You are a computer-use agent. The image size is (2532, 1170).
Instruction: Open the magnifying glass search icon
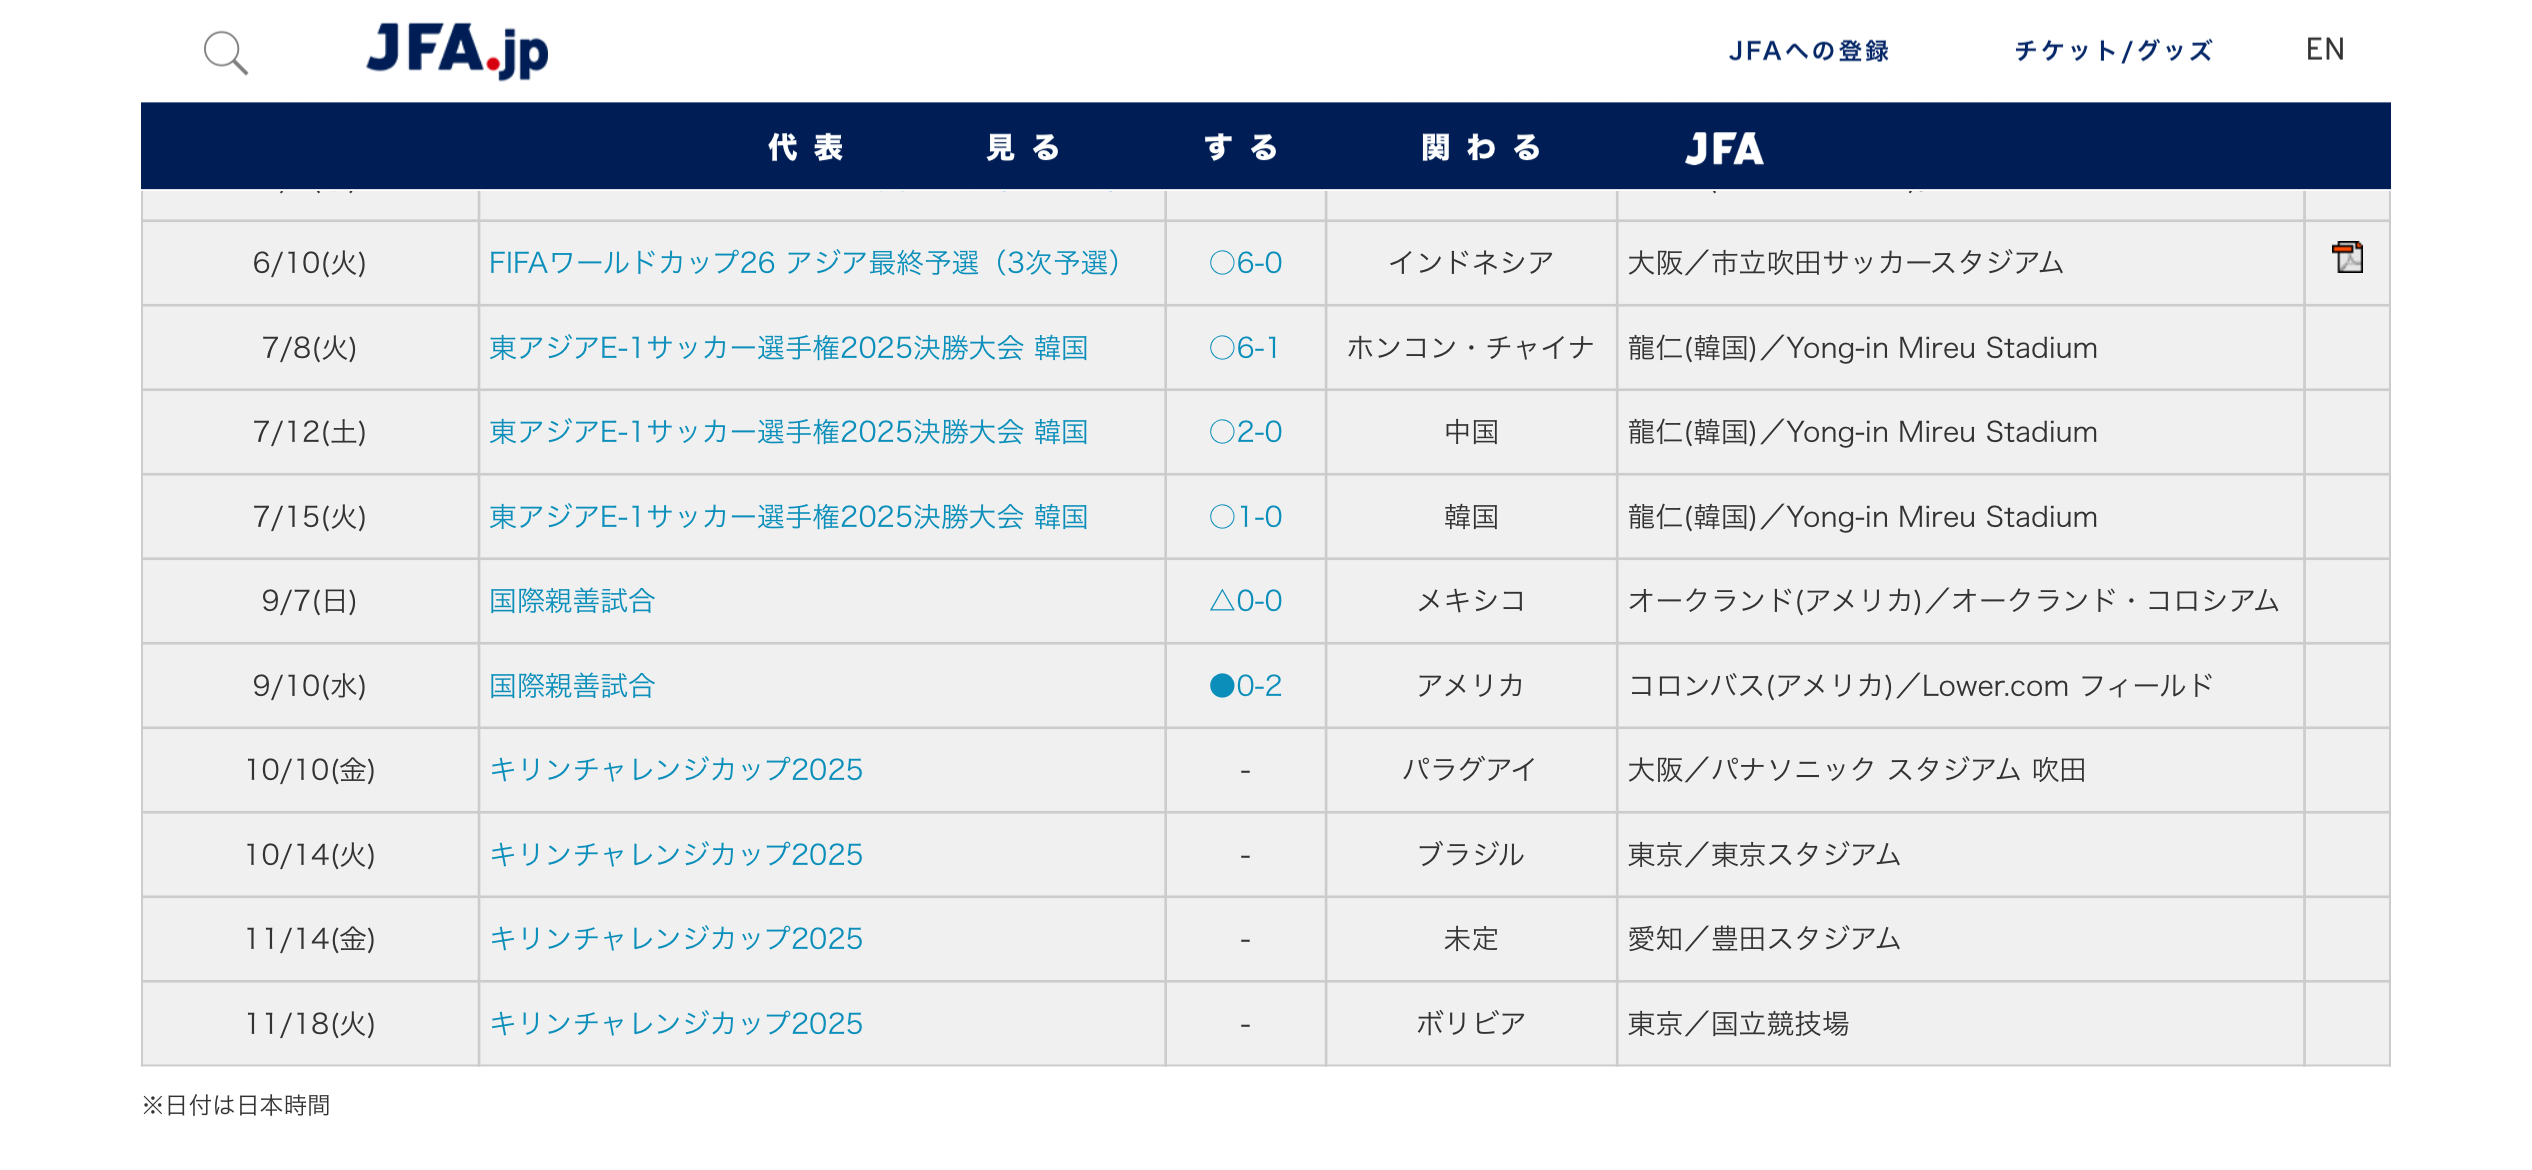pyautogui.click(x=226, y=52)
